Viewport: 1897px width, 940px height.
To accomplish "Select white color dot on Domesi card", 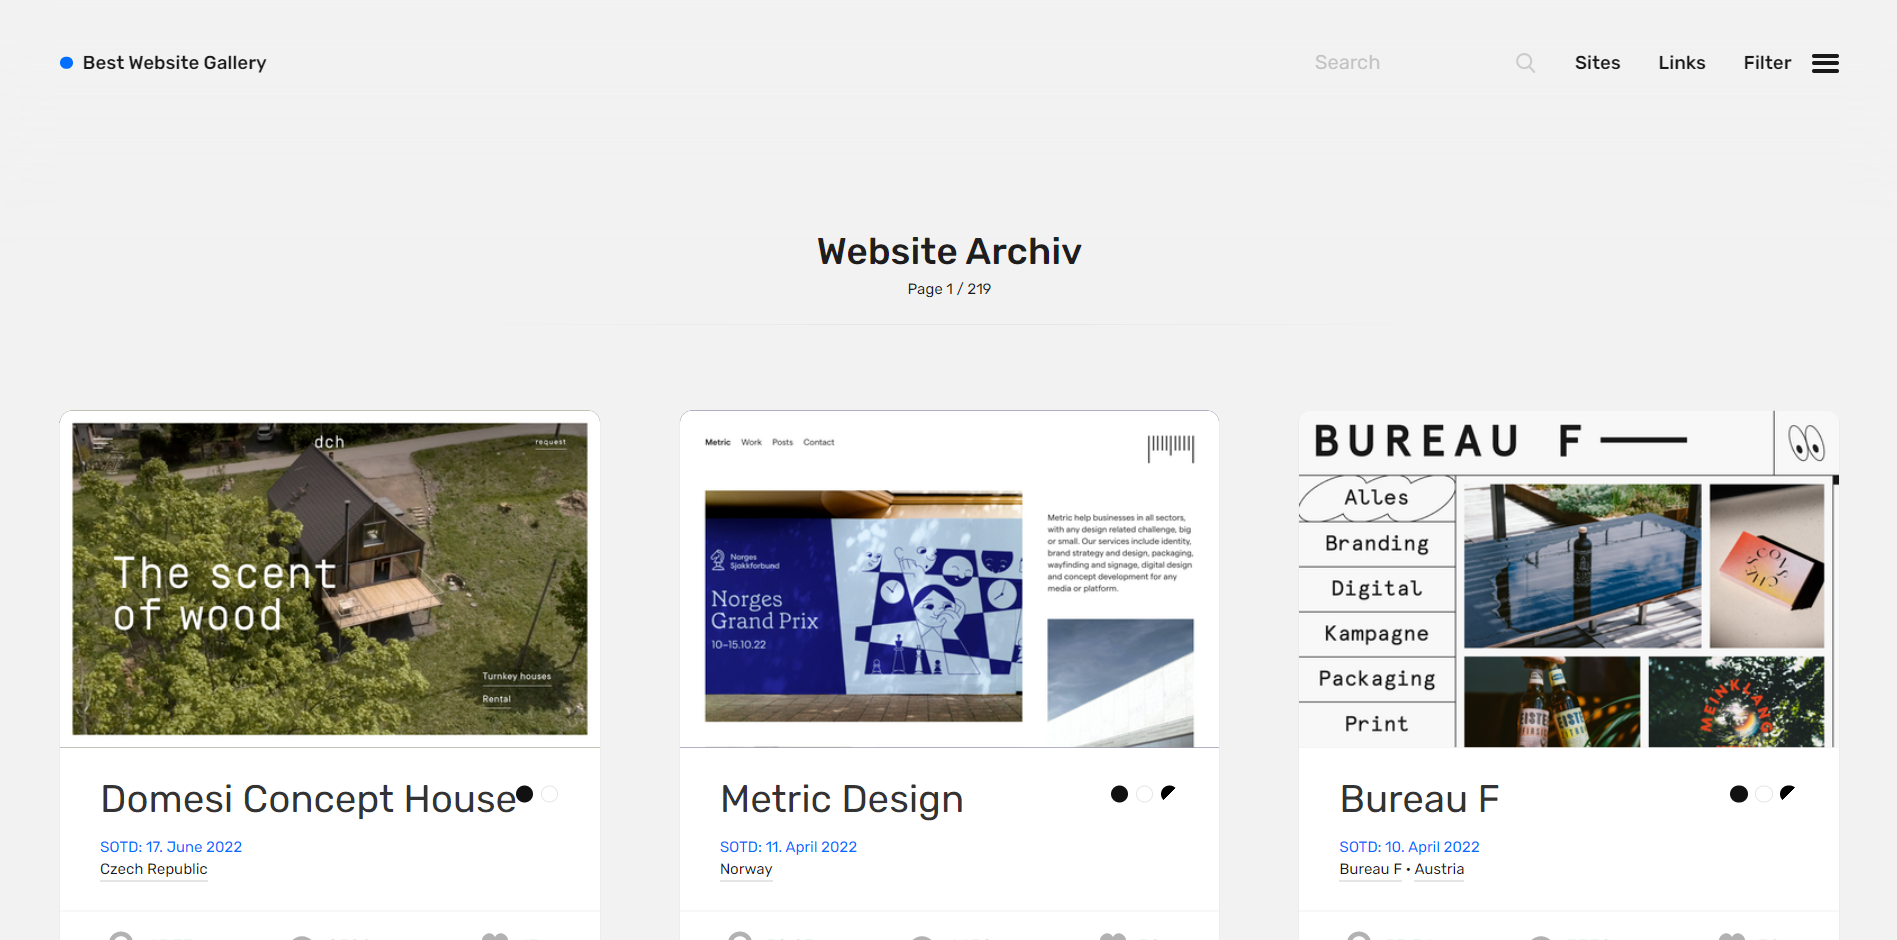I will point(549,794).
